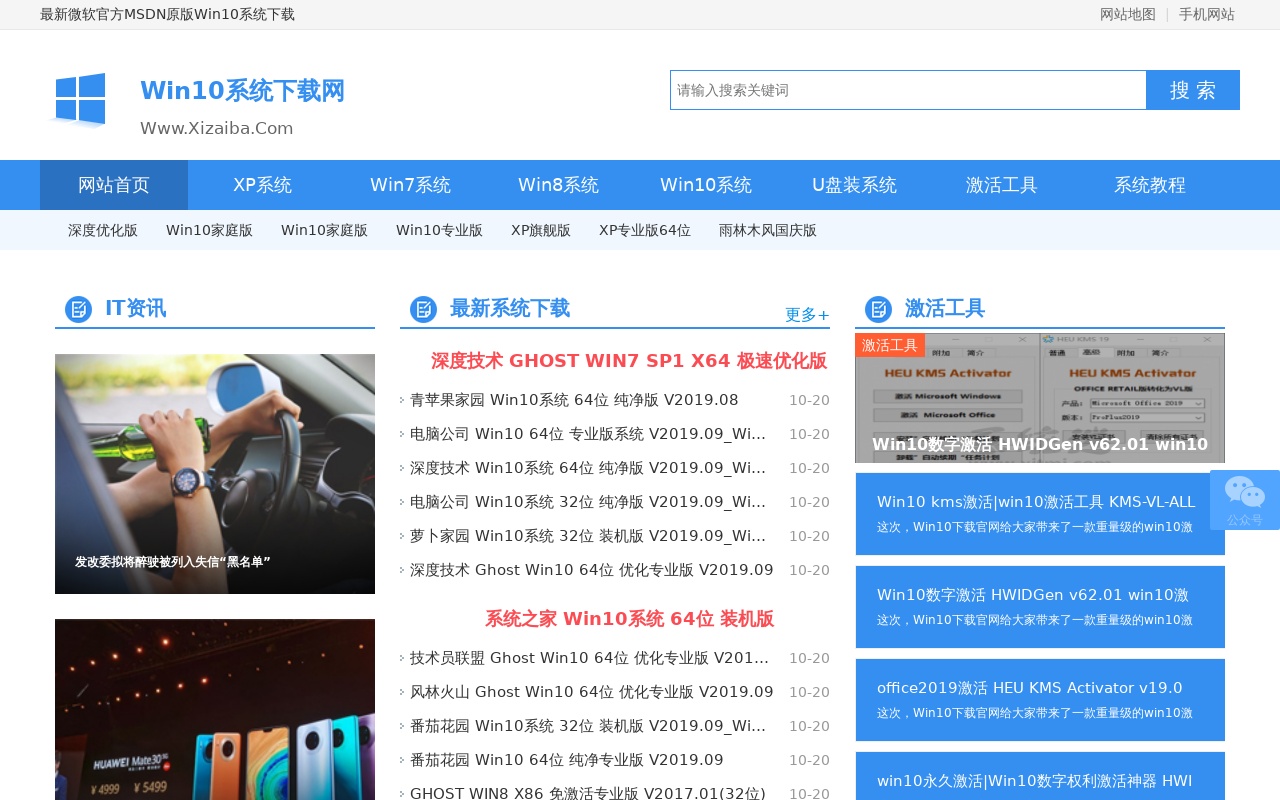Open the 网站首页 nav tab
The image size is (1280, 800).
tap(114, 185)
